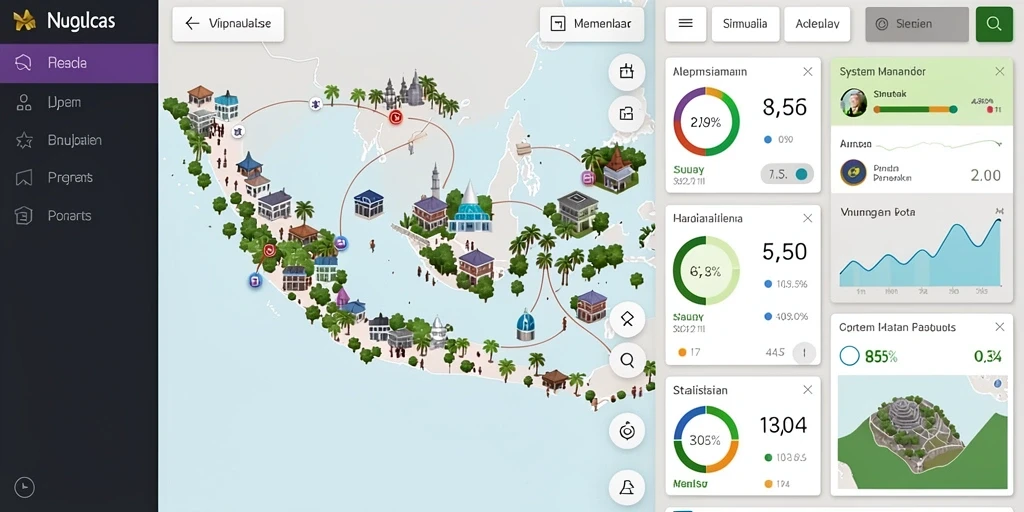Image resolution: width=1024 pixels, height=512 pixels.
Task: Click the magnifier zoom icon on map
Action: [x=627, y=360]
